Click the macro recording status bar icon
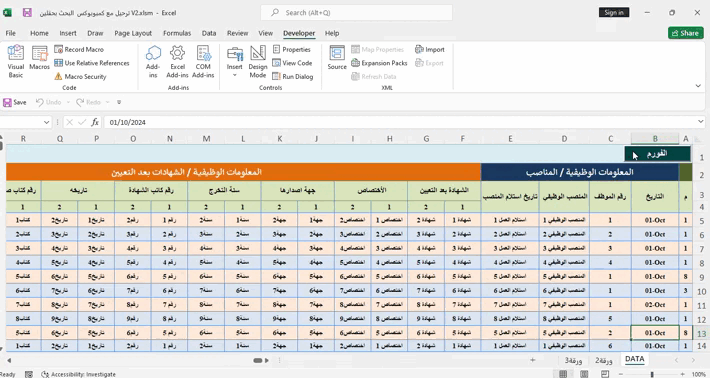 tap(29, 374)
